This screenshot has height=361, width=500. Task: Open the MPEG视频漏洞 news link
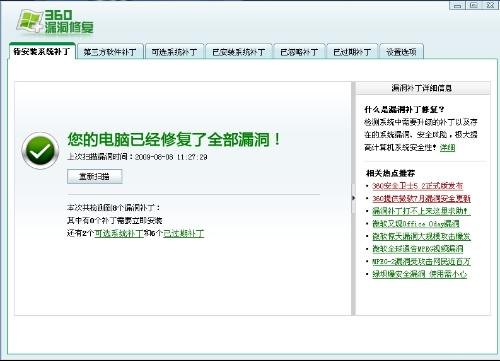(418, 249)
